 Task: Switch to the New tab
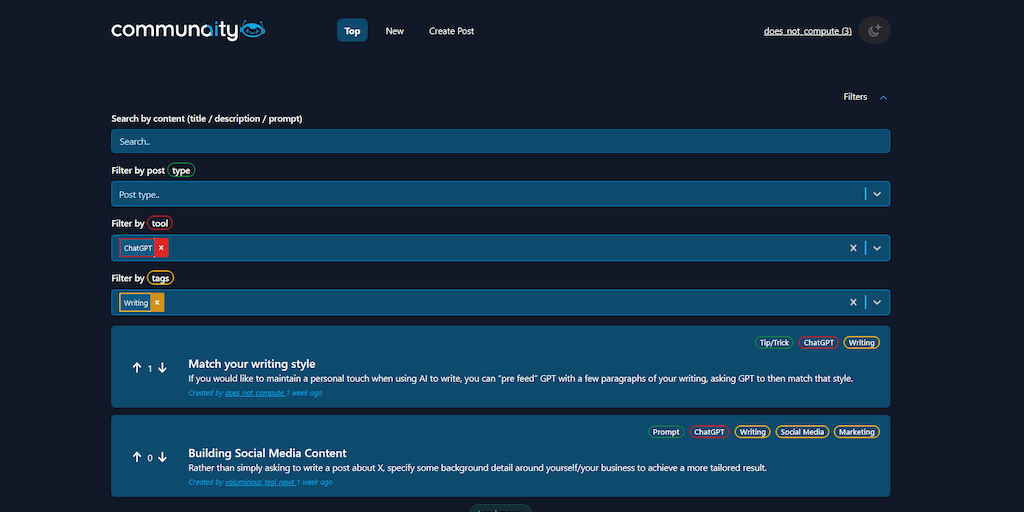coord(394,31)
